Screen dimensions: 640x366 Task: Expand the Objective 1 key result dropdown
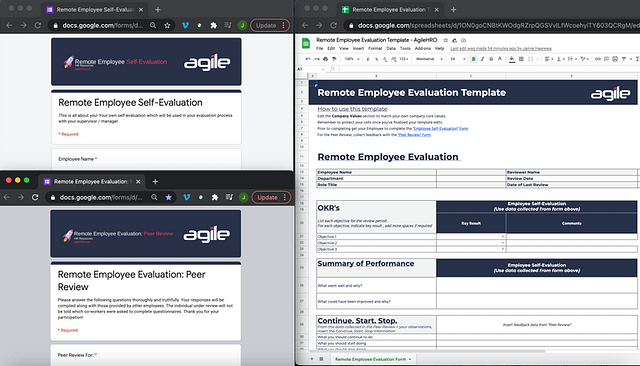point(502,237)
